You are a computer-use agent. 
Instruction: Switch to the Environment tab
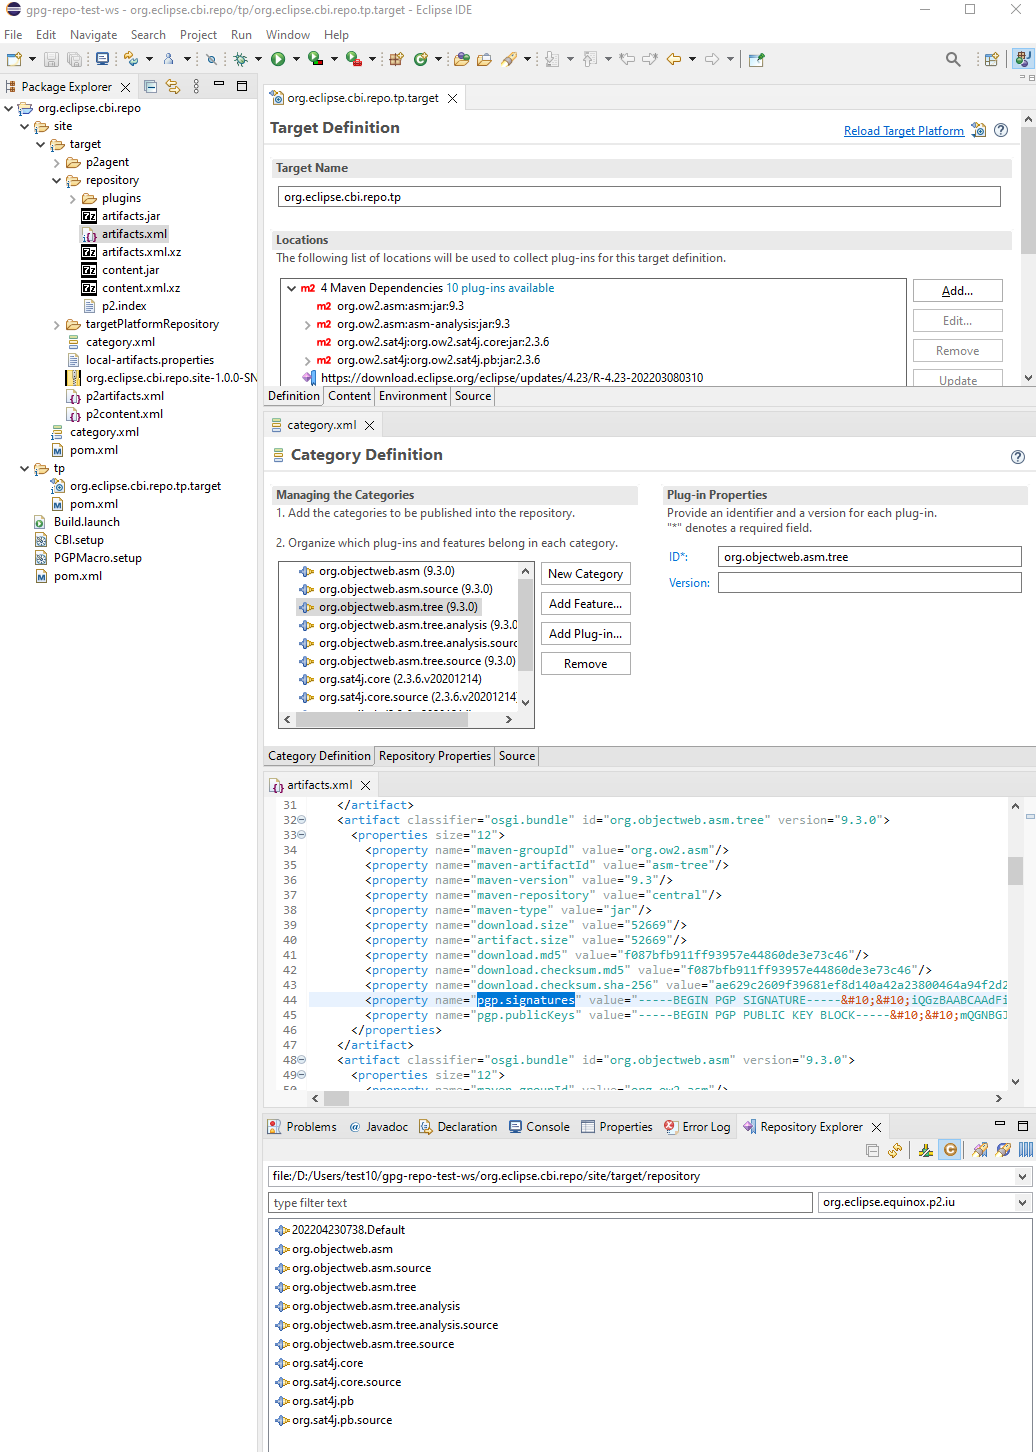pyautogui.click(x=413, y=396)
